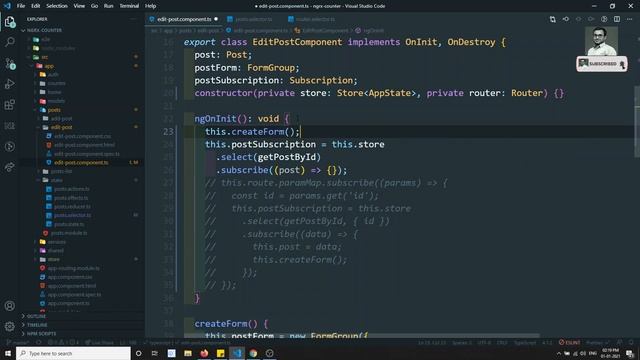Viewport: 640px width, 360px height.
Task: Open the Help menu
Action: (151, 6)
